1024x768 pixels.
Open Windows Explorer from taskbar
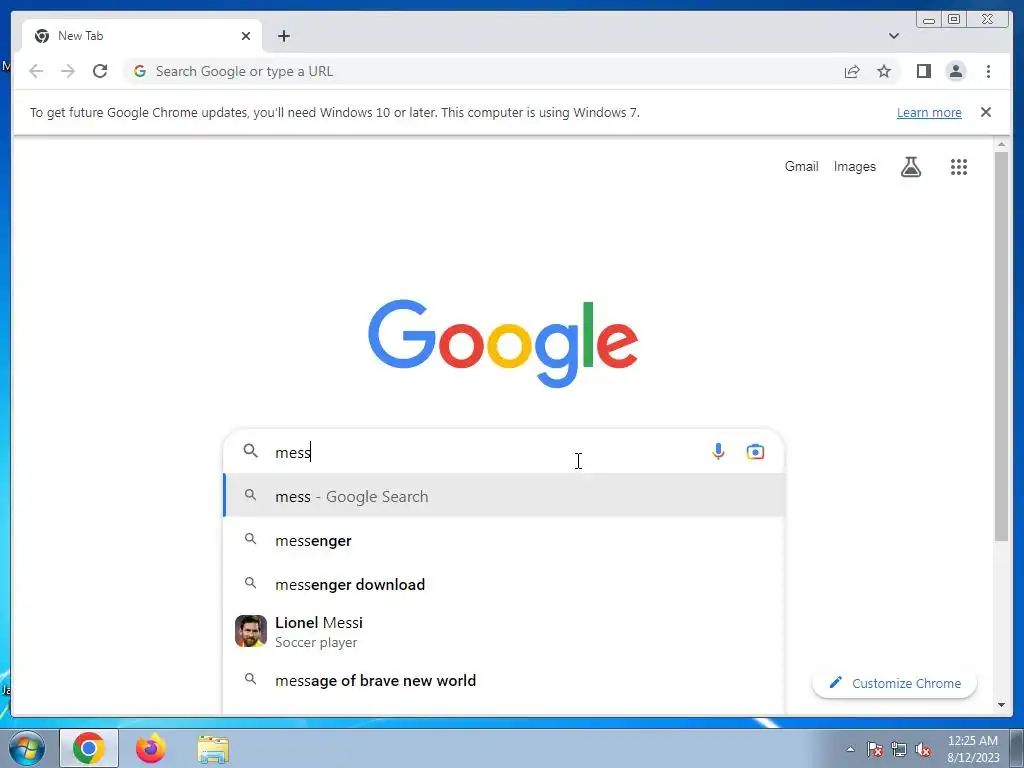click(x=214, y=749)
